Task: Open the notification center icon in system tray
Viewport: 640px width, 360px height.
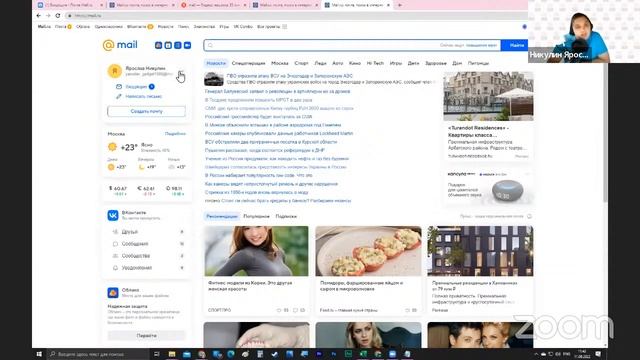Action: (598, 354)
